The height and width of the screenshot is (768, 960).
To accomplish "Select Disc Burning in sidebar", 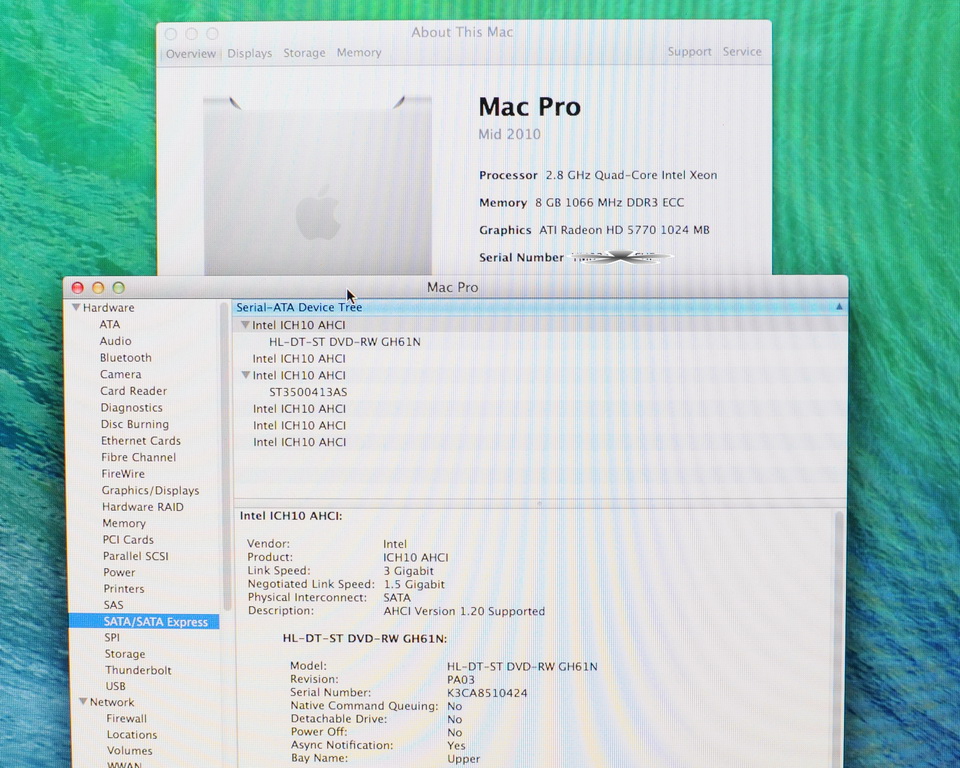I will [135, 424].
